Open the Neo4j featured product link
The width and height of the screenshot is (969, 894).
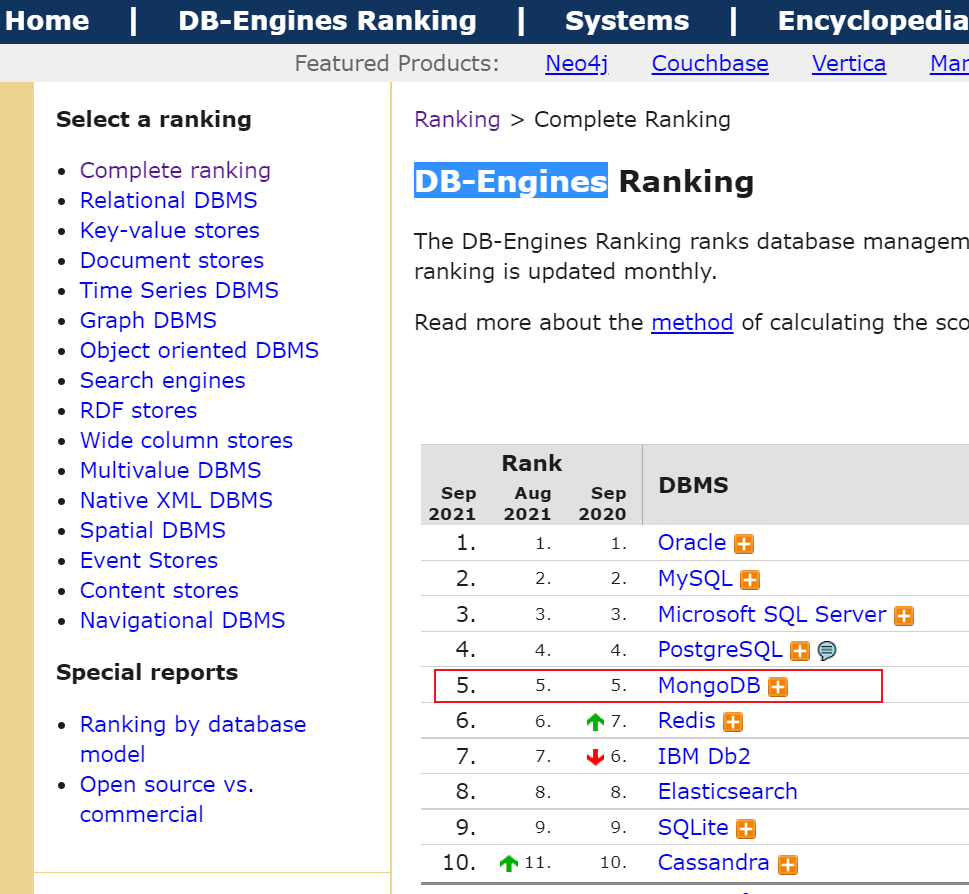pos(577,64)
